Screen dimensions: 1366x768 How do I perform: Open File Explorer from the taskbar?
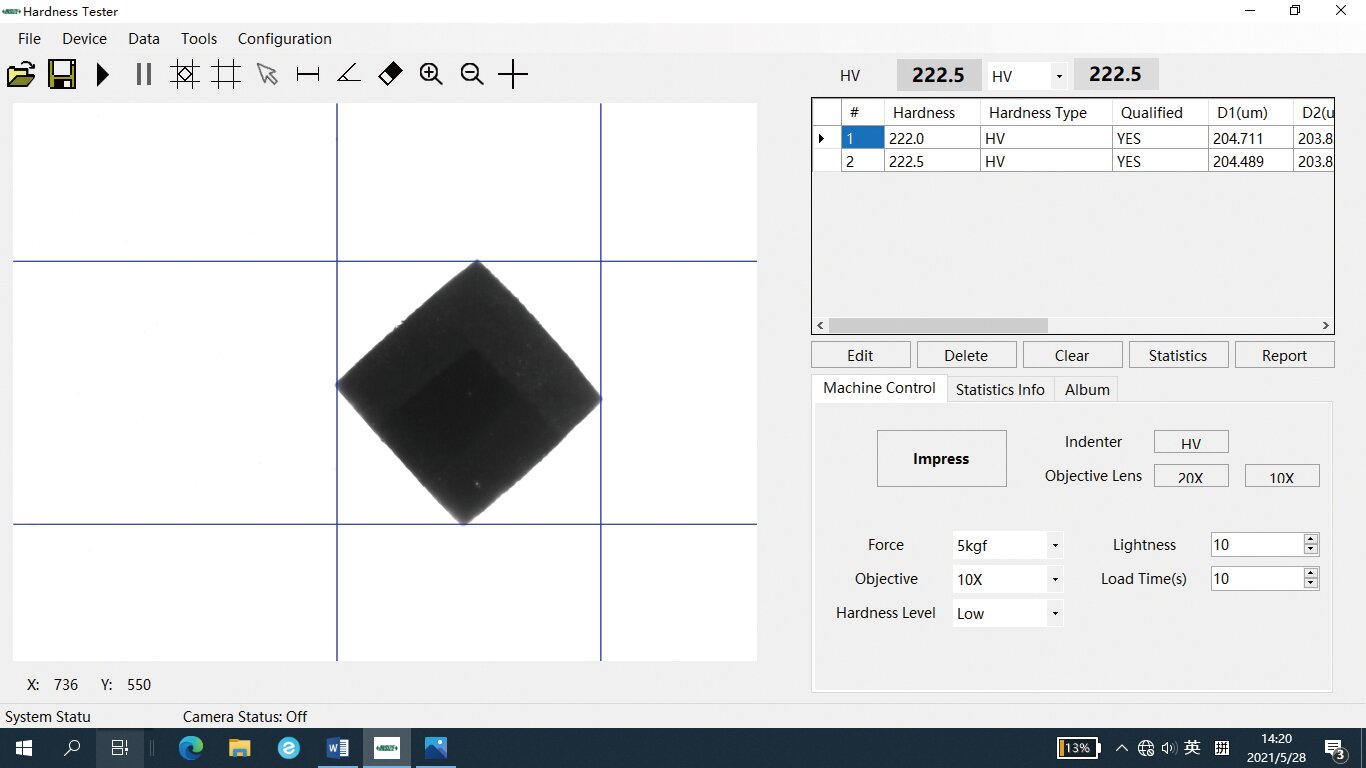click(x=240, y=747)
